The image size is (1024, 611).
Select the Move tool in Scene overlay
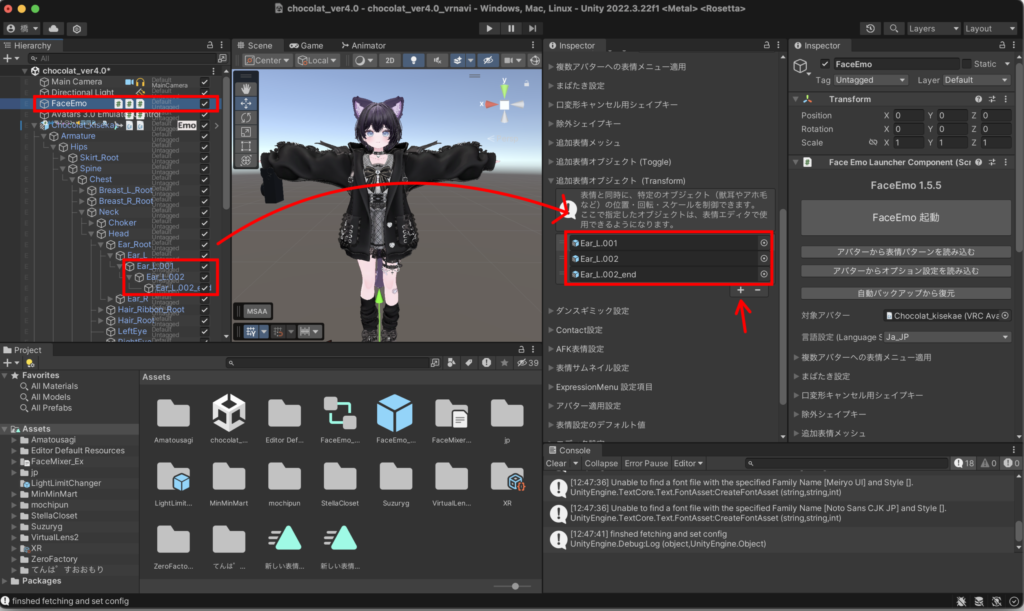click(x=248, y=103)
